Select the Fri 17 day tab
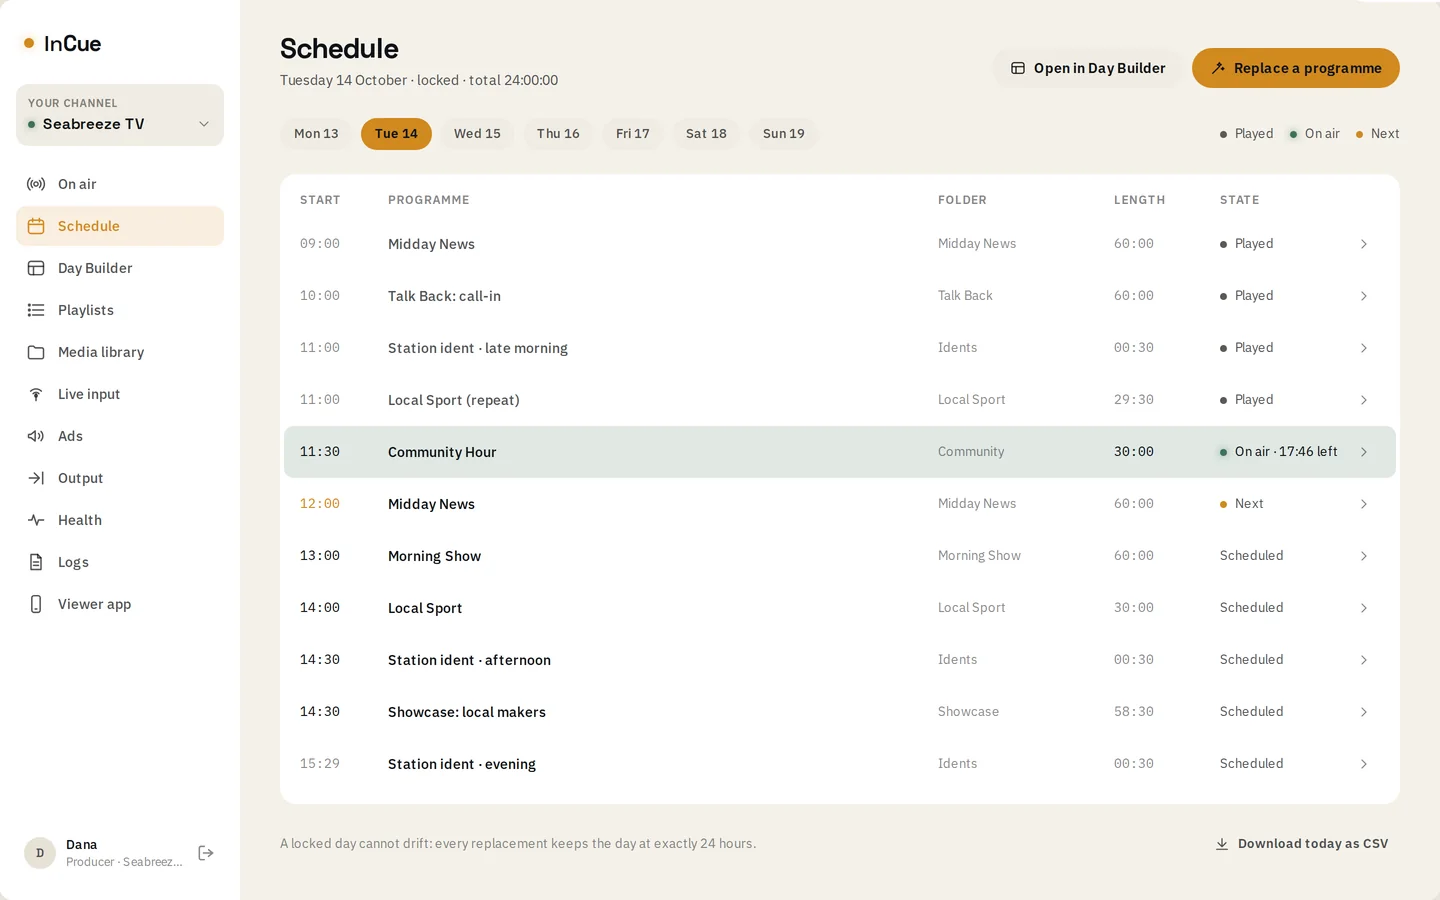 633,134
